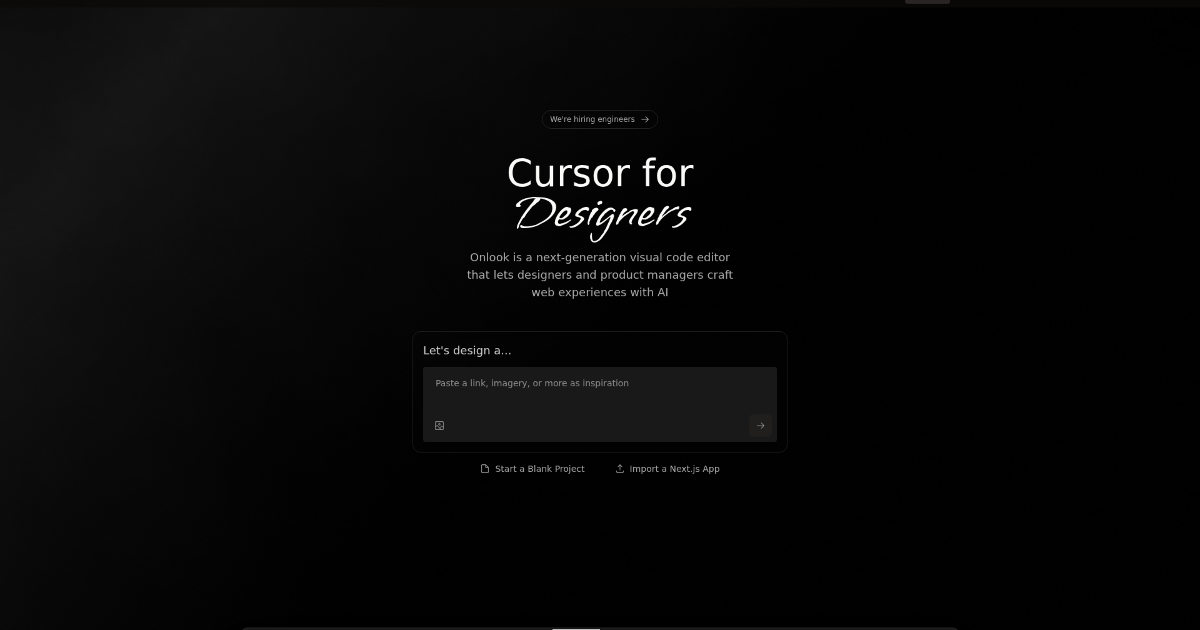Open the We're hiring engineers announcement

599,119
